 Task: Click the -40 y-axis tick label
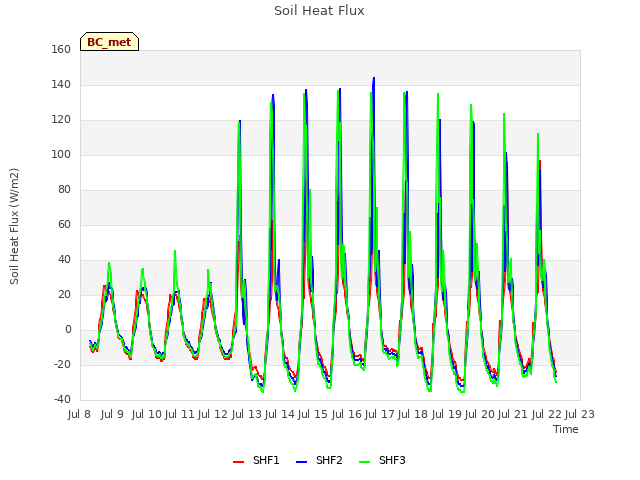pos(62,399)
